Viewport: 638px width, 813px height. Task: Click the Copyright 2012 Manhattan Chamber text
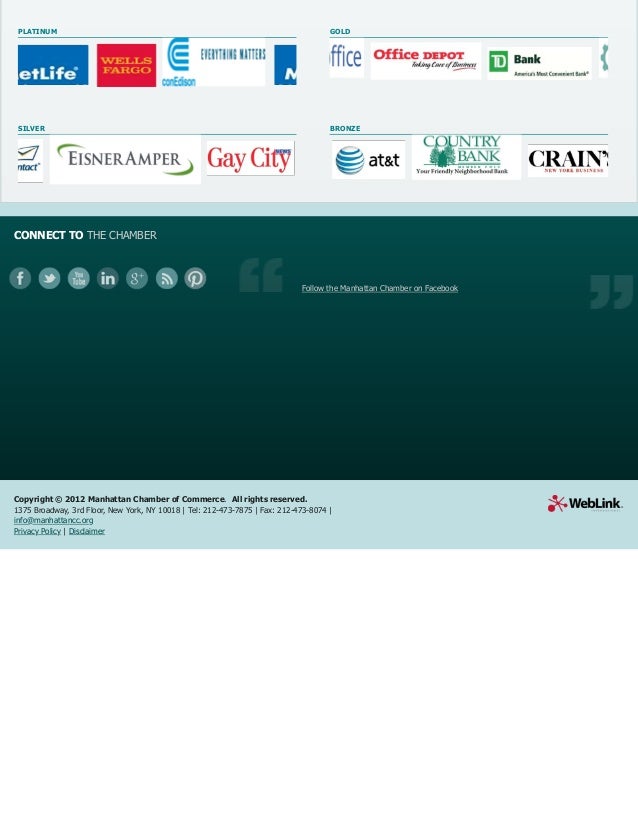tap(160, 499)
